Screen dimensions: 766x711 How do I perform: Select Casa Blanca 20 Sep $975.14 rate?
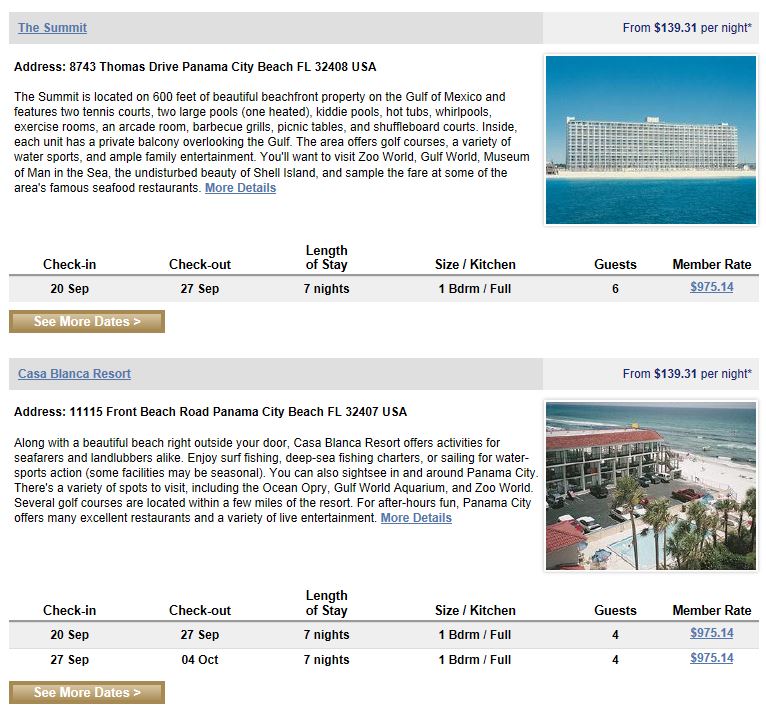tap(711, 633)
